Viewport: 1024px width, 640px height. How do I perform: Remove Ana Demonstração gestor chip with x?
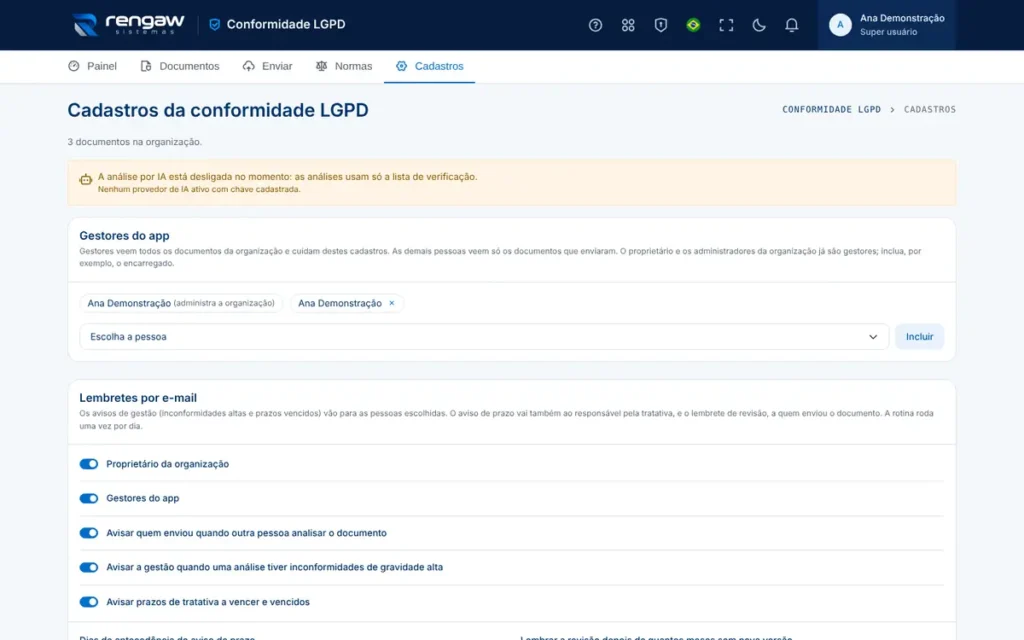(x=392, y=303)
